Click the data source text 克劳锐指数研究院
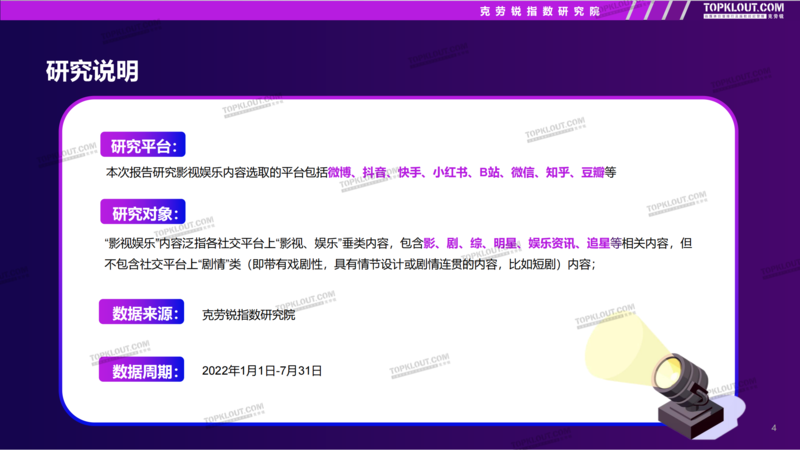 tap(248, 315)
